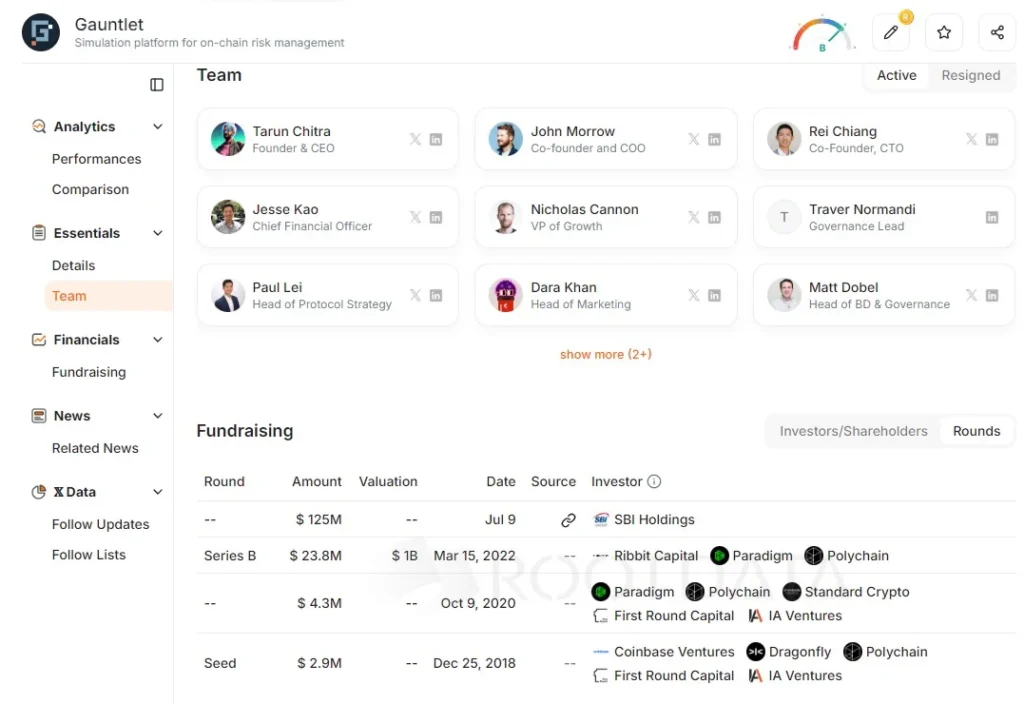
Task: Open source link for SBI Holdings round
Action: [x=568, y=520]
